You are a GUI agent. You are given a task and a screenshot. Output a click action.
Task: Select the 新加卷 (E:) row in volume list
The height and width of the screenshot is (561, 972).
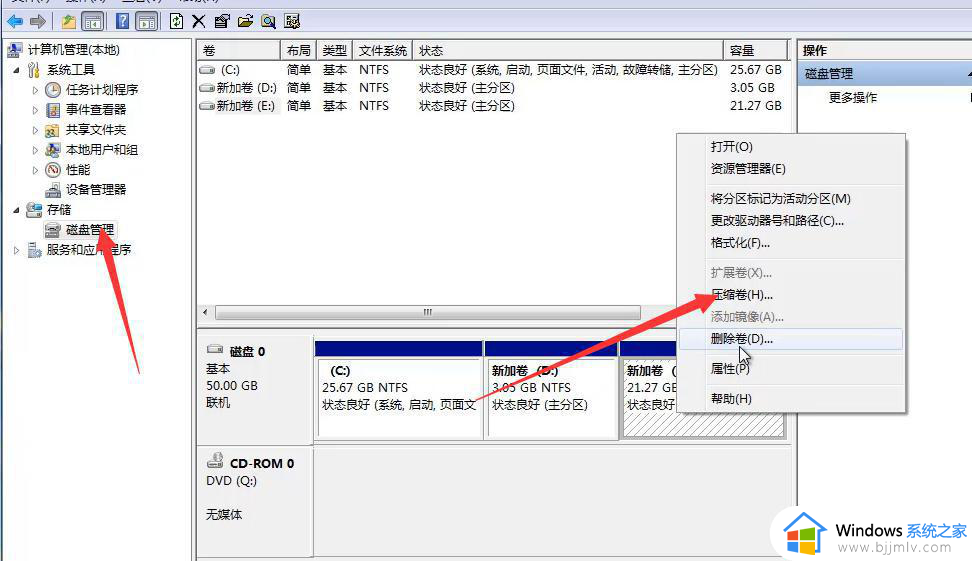click(x=493, y=106)
